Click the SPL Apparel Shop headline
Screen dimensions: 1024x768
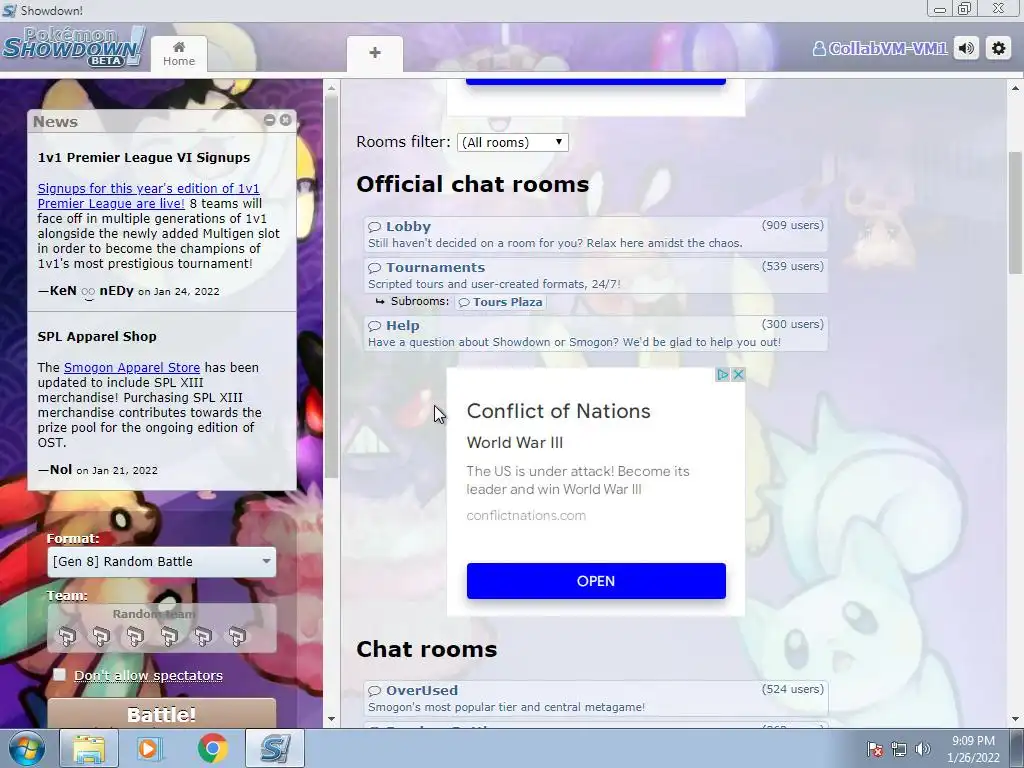(x=97, y=337)
